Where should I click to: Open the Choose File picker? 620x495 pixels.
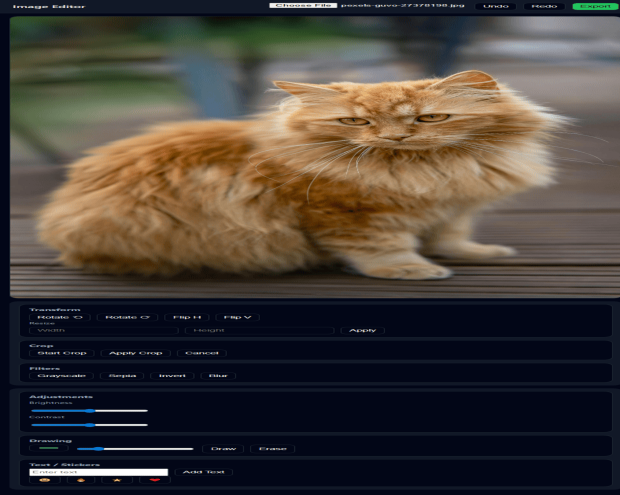coord(303,6)
